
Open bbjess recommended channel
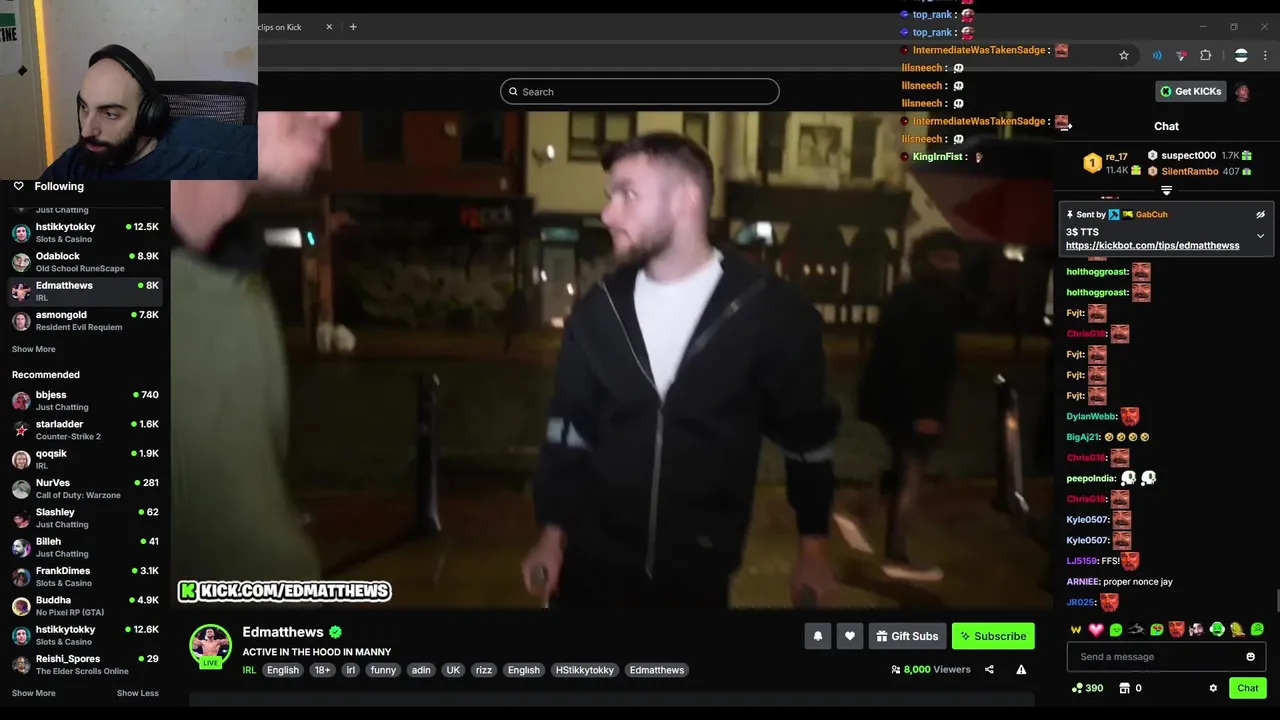[85, 400]
